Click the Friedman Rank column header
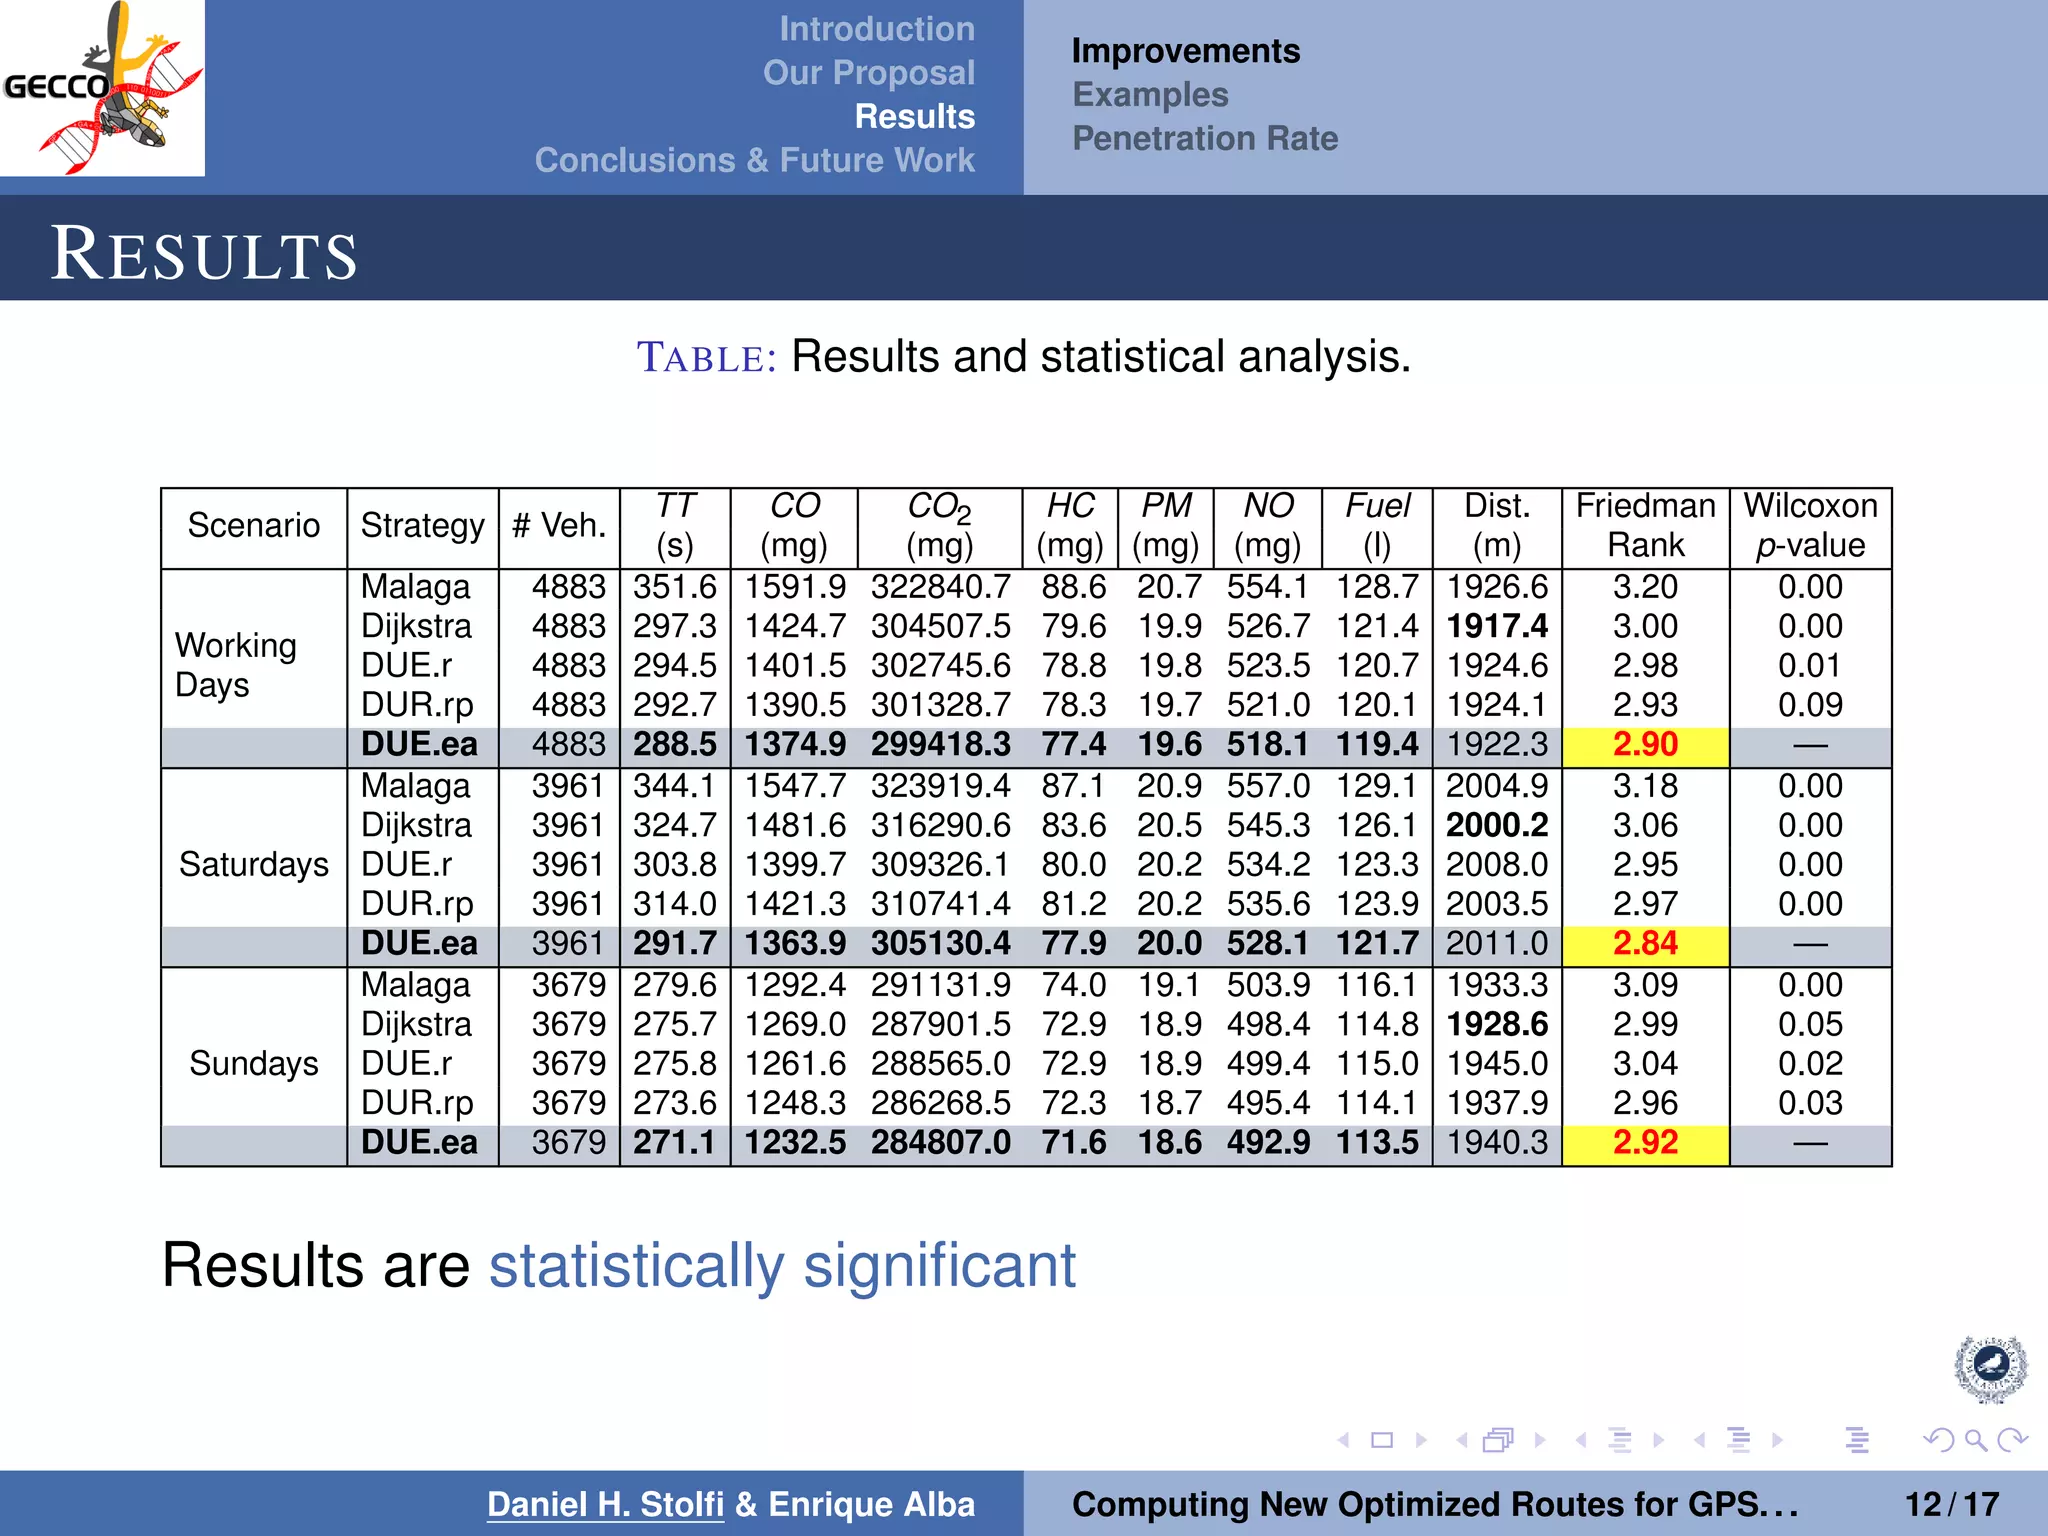Screen dimensions: 2048x1536 pyautogui.click(x=1645, y=525)
